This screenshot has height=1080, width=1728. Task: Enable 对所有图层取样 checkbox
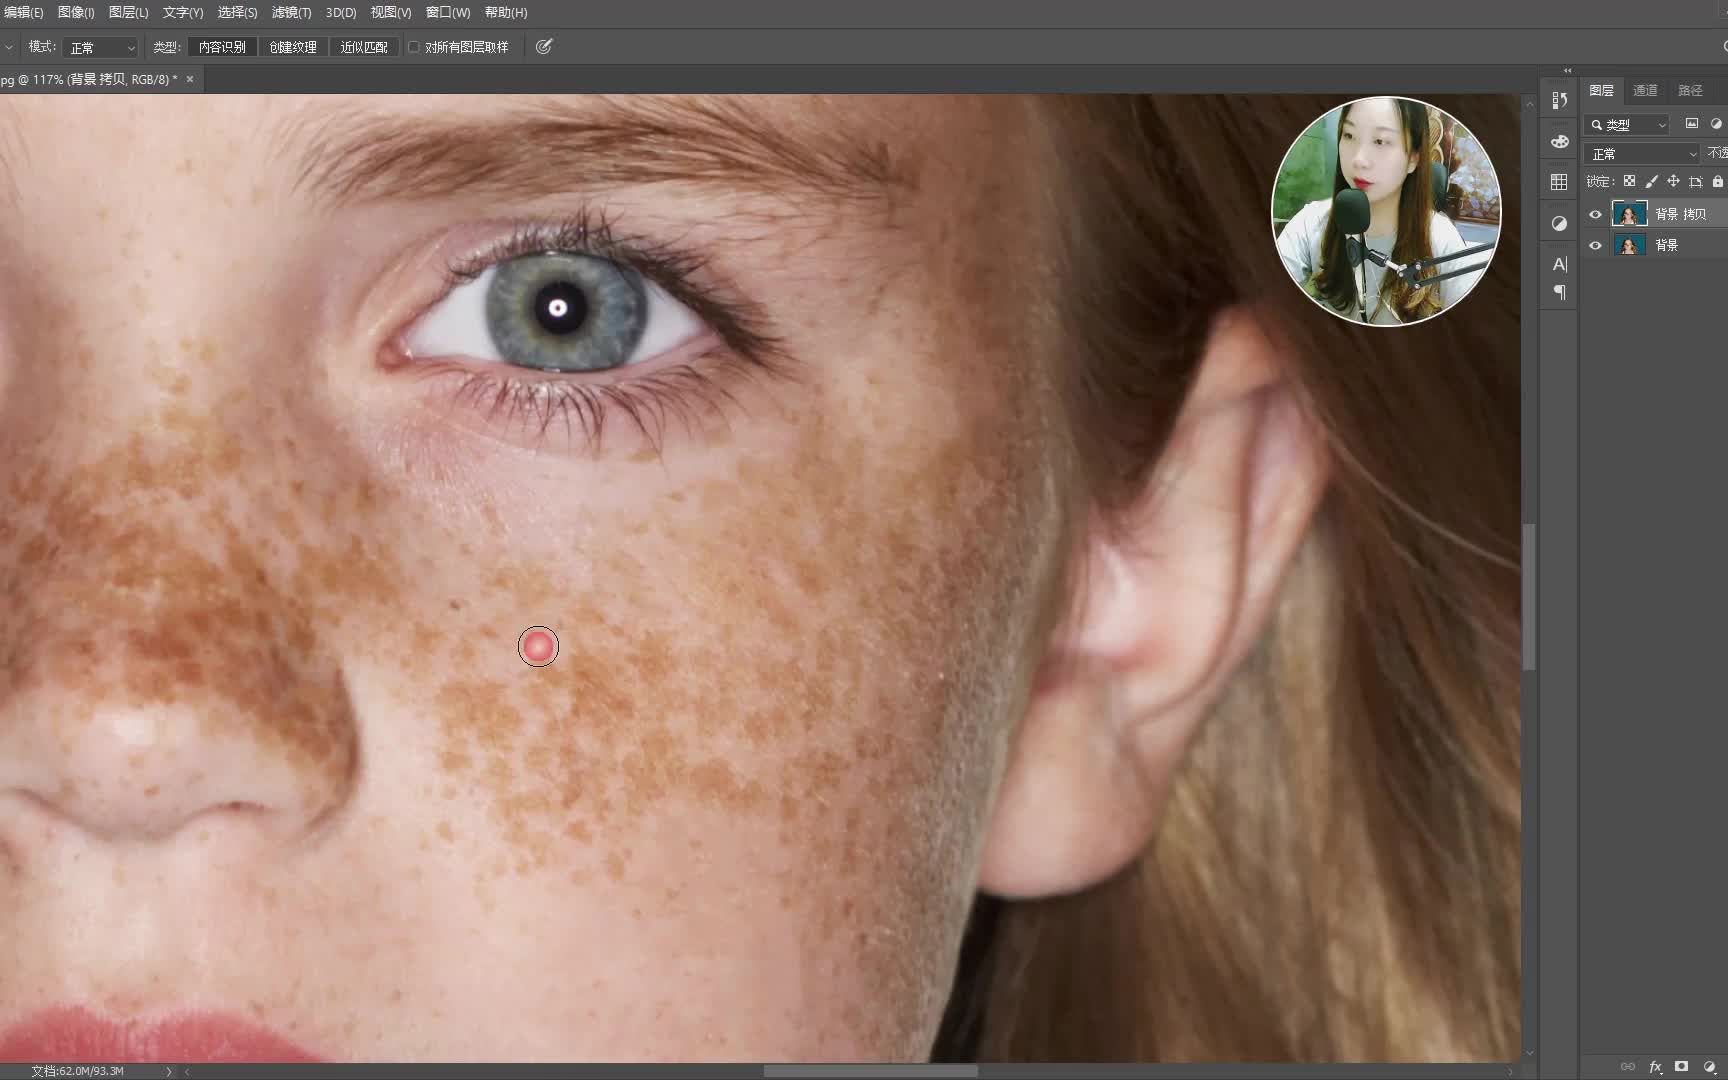point(413,47)
